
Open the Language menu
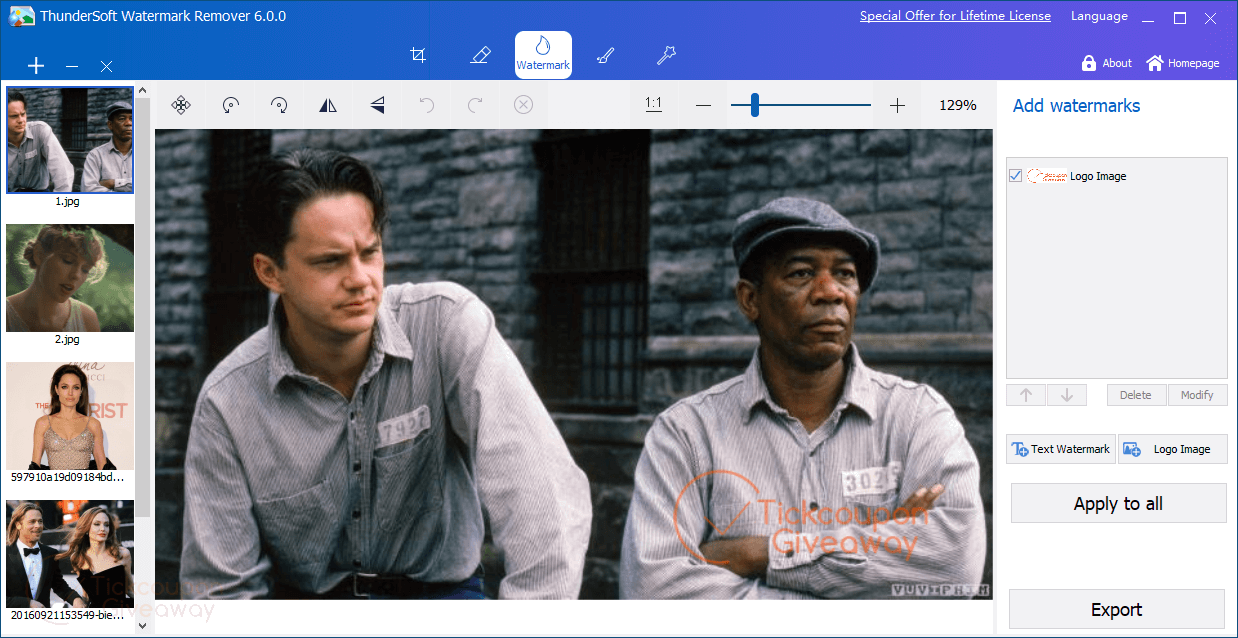[x=1099, y=16]
